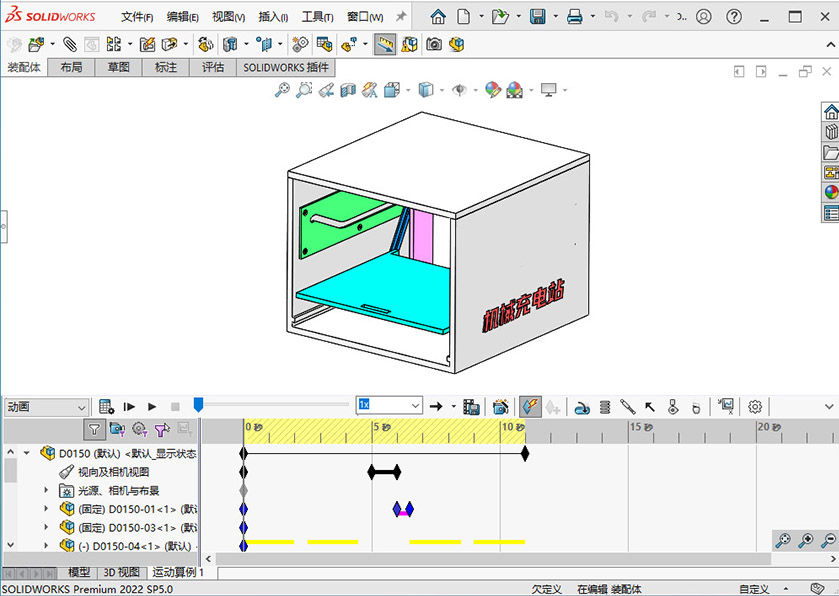Screen dimensions: 839x596
Task: Click the Home icon in title bar
Action: coord(438,17)
